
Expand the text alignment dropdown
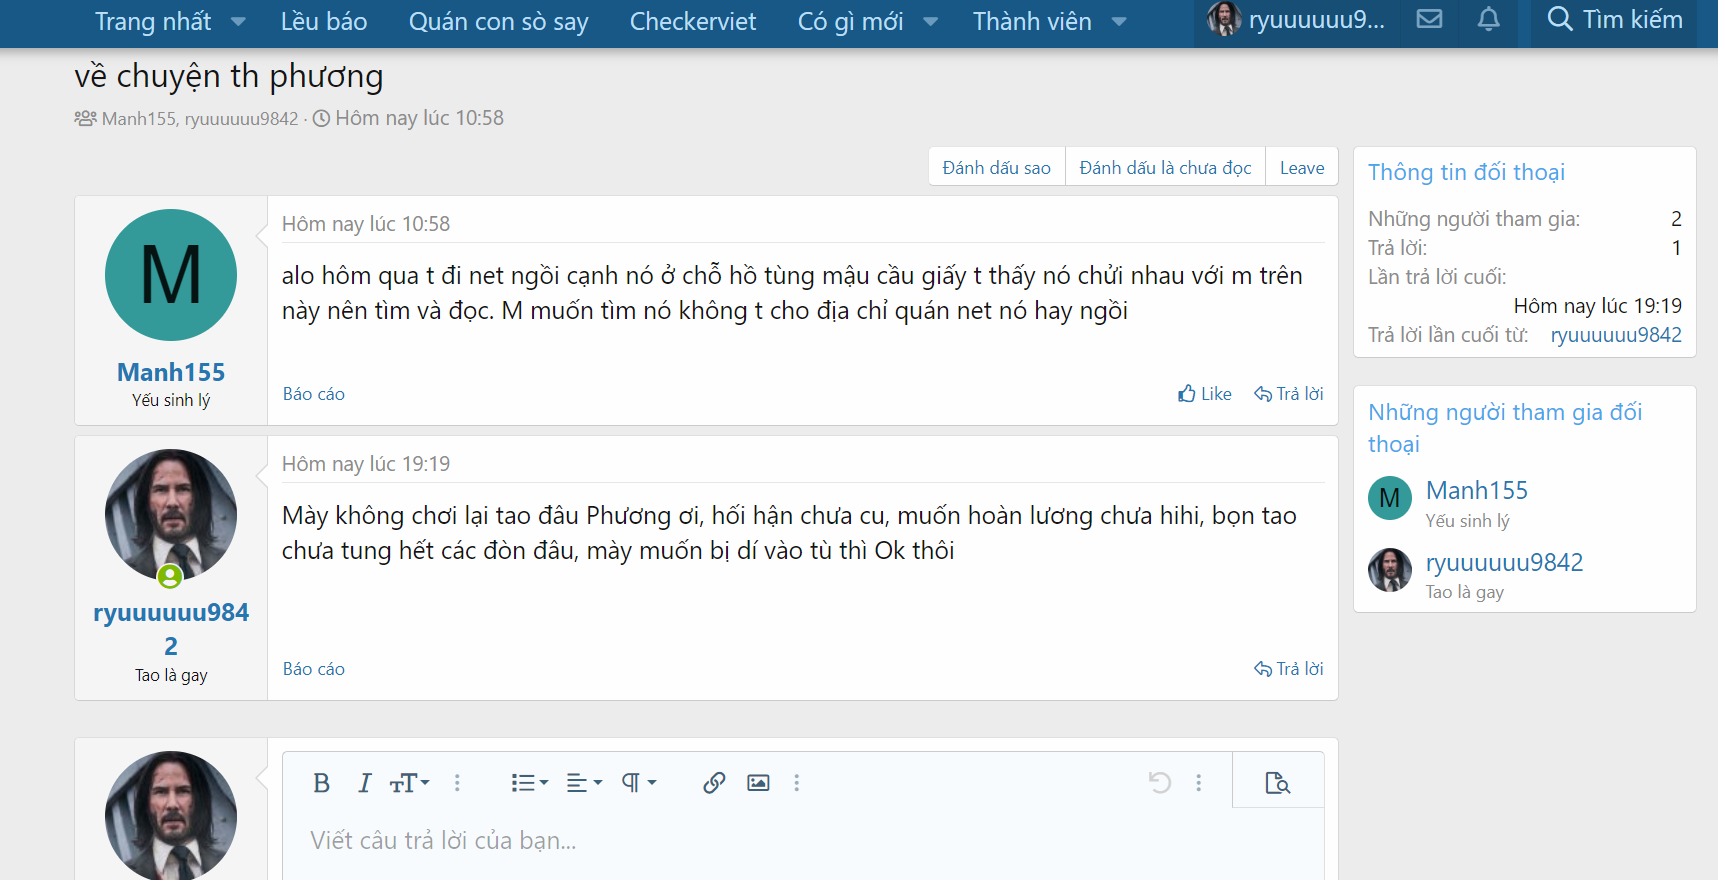[x=584, y=783]
